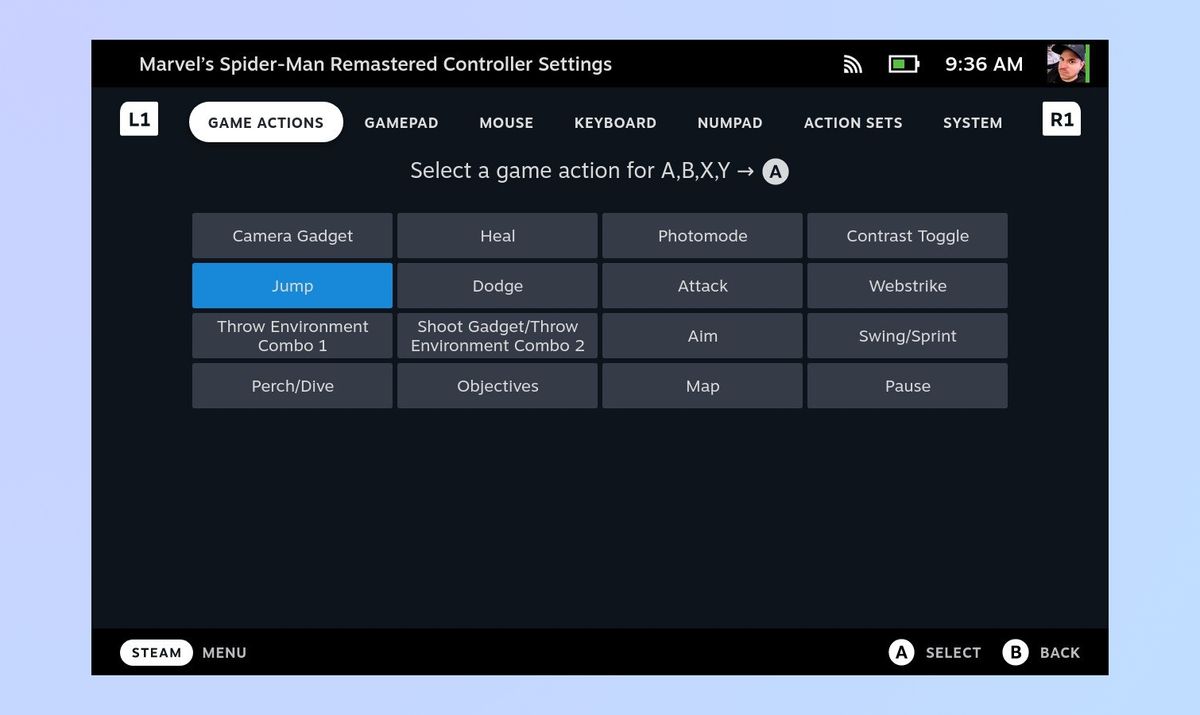Click the R1 shoulder button indicator
The image size is (1200, 715).
pyautogui.click(x=1061, y=118)
